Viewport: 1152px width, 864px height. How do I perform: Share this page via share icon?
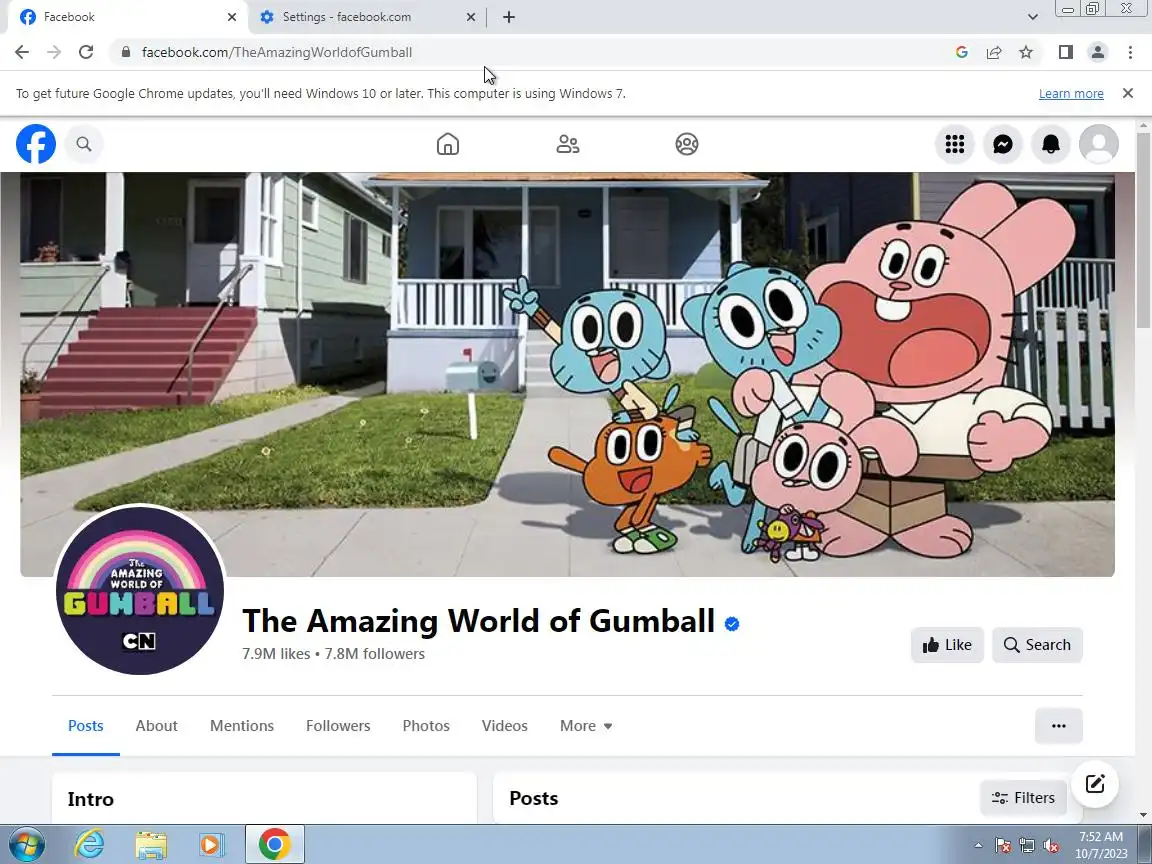994,52
